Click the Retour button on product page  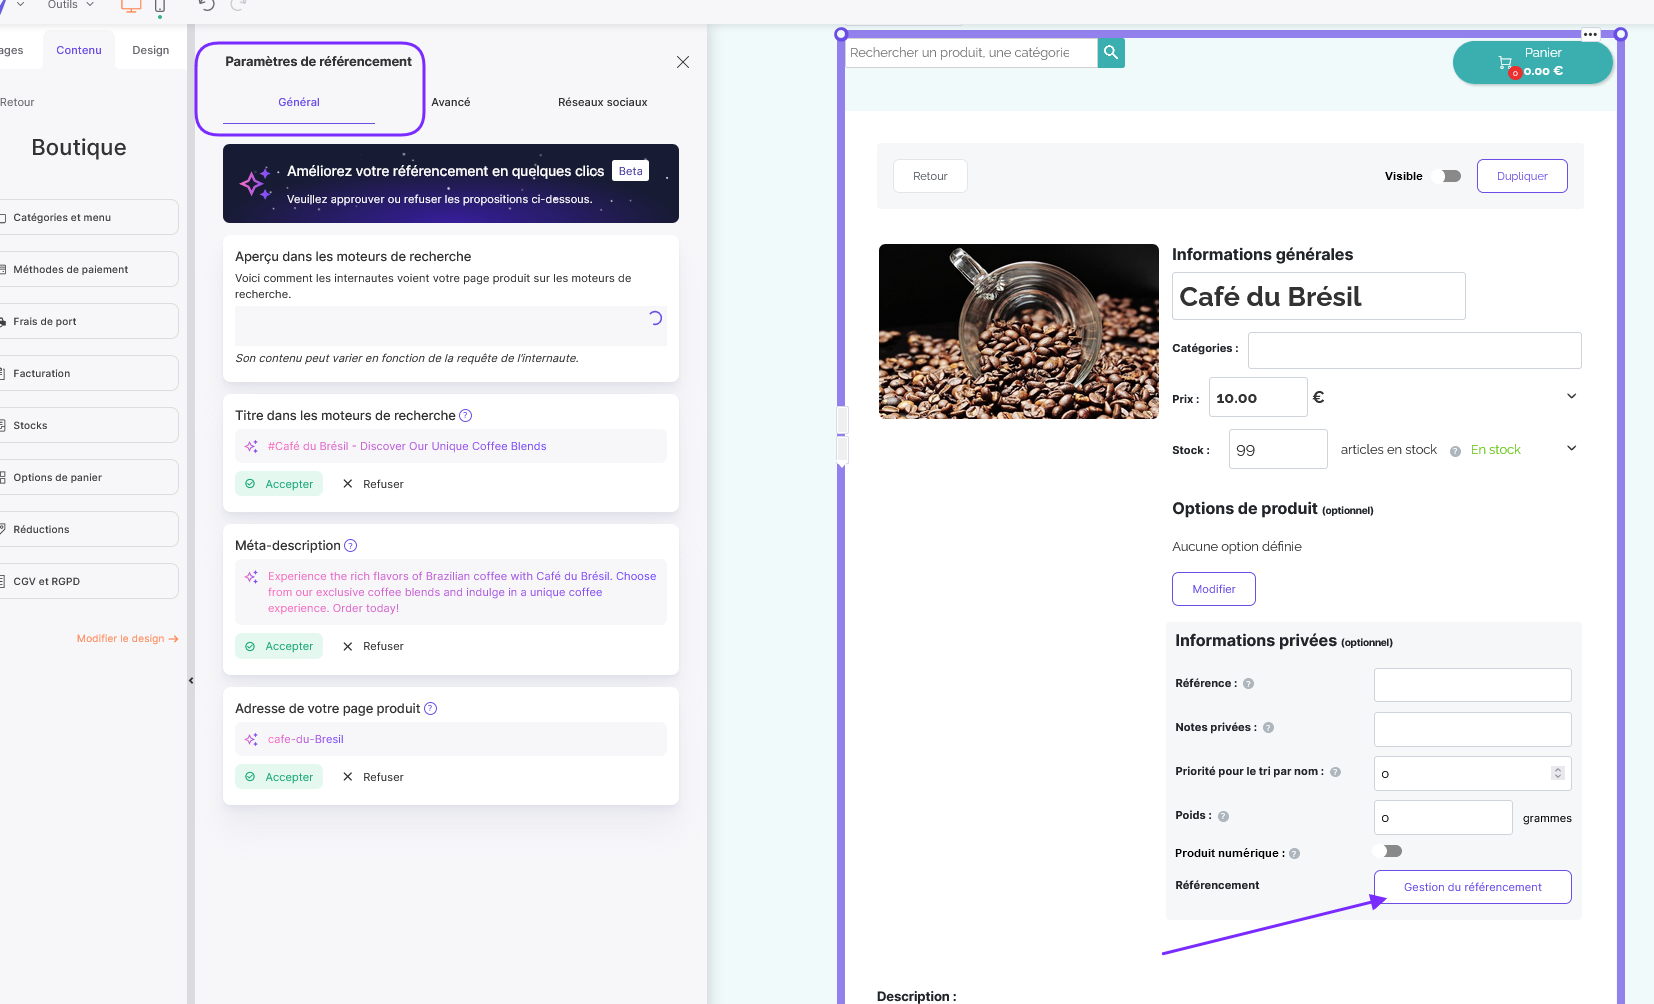pos(930,176)
